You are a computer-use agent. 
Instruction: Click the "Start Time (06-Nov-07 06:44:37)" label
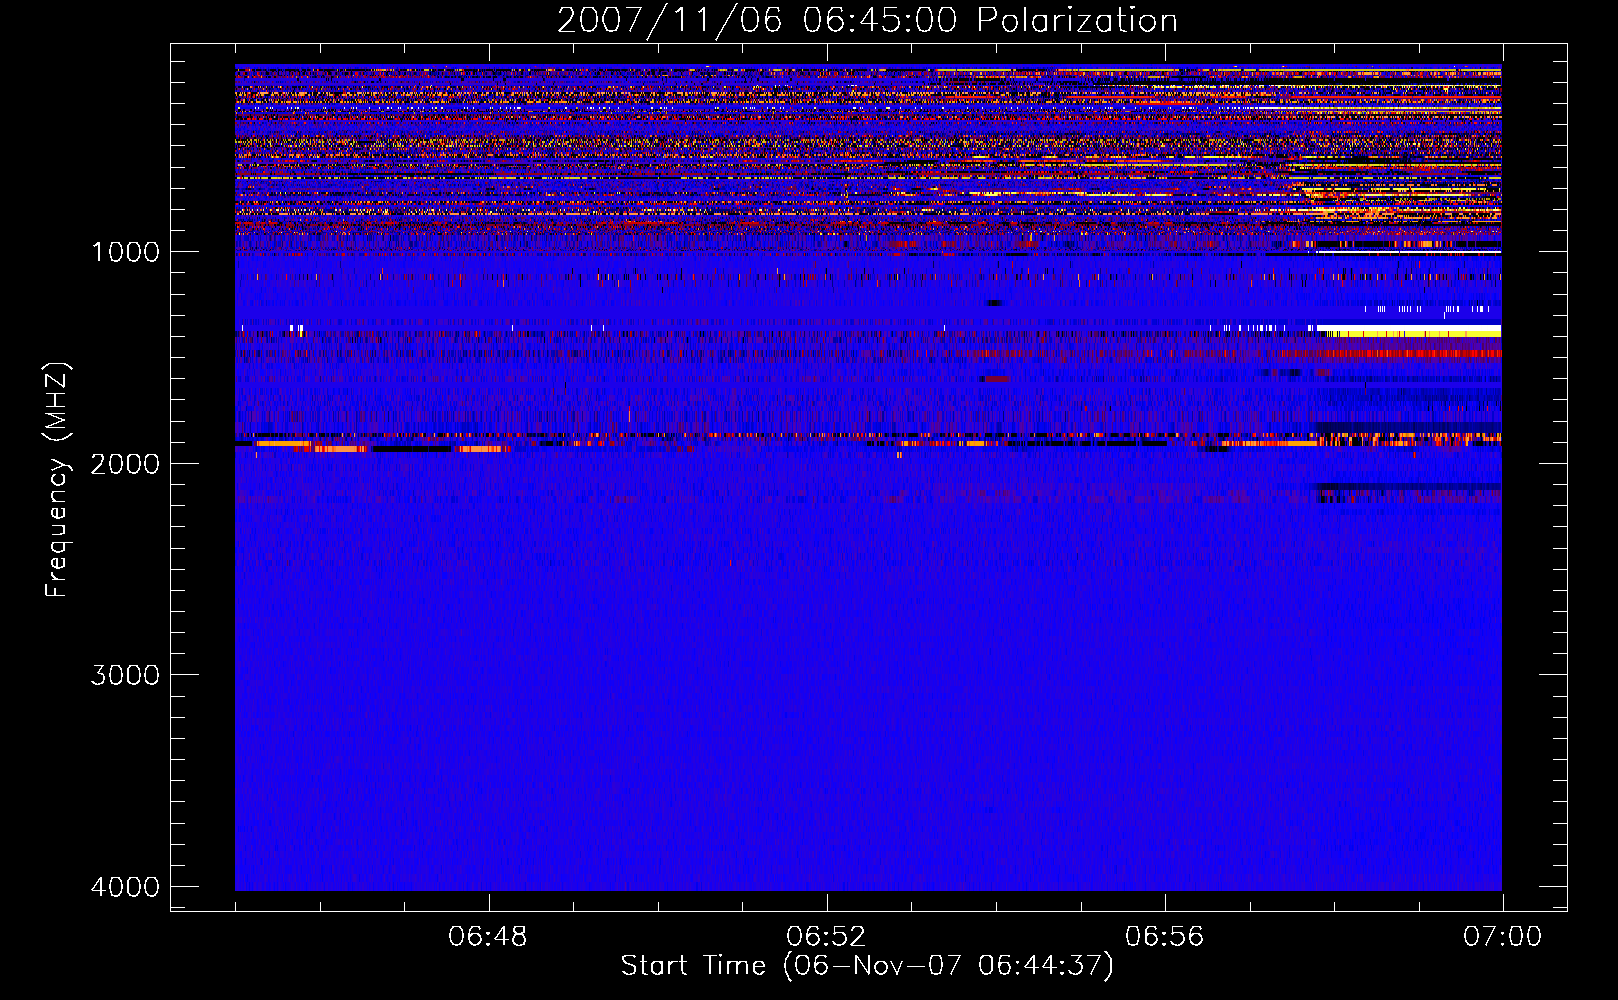click(867, 966)
